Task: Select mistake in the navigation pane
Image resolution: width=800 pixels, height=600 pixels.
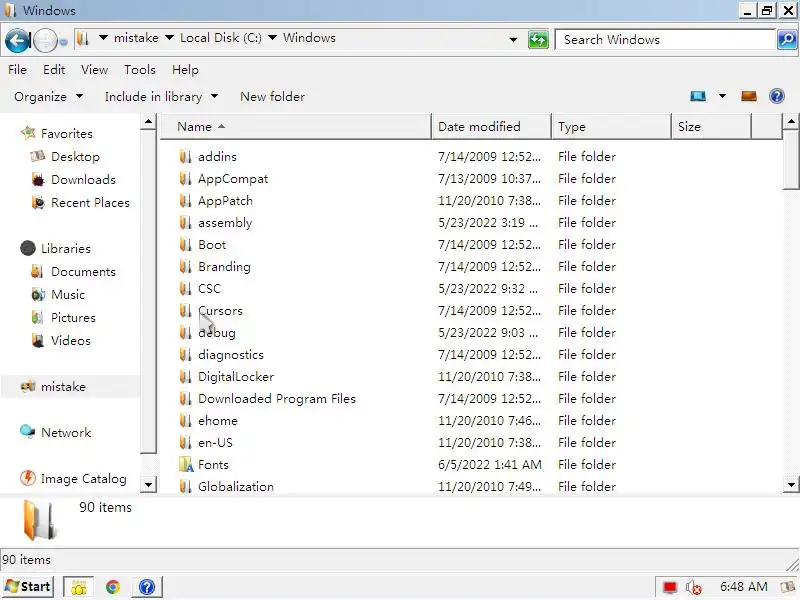Action: 63,387
